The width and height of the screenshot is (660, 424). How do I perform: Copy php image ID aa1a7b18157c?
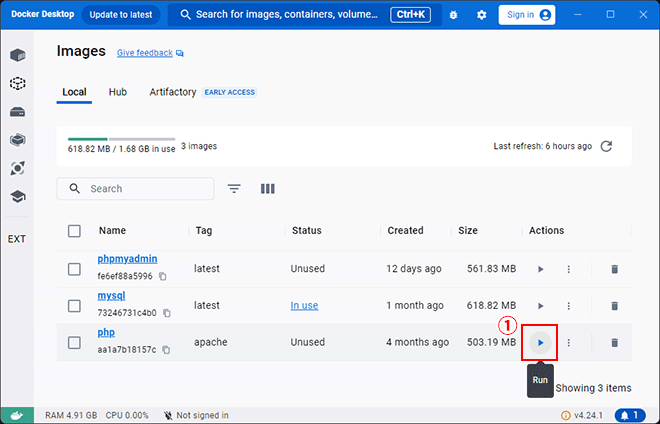pos(166,349)
